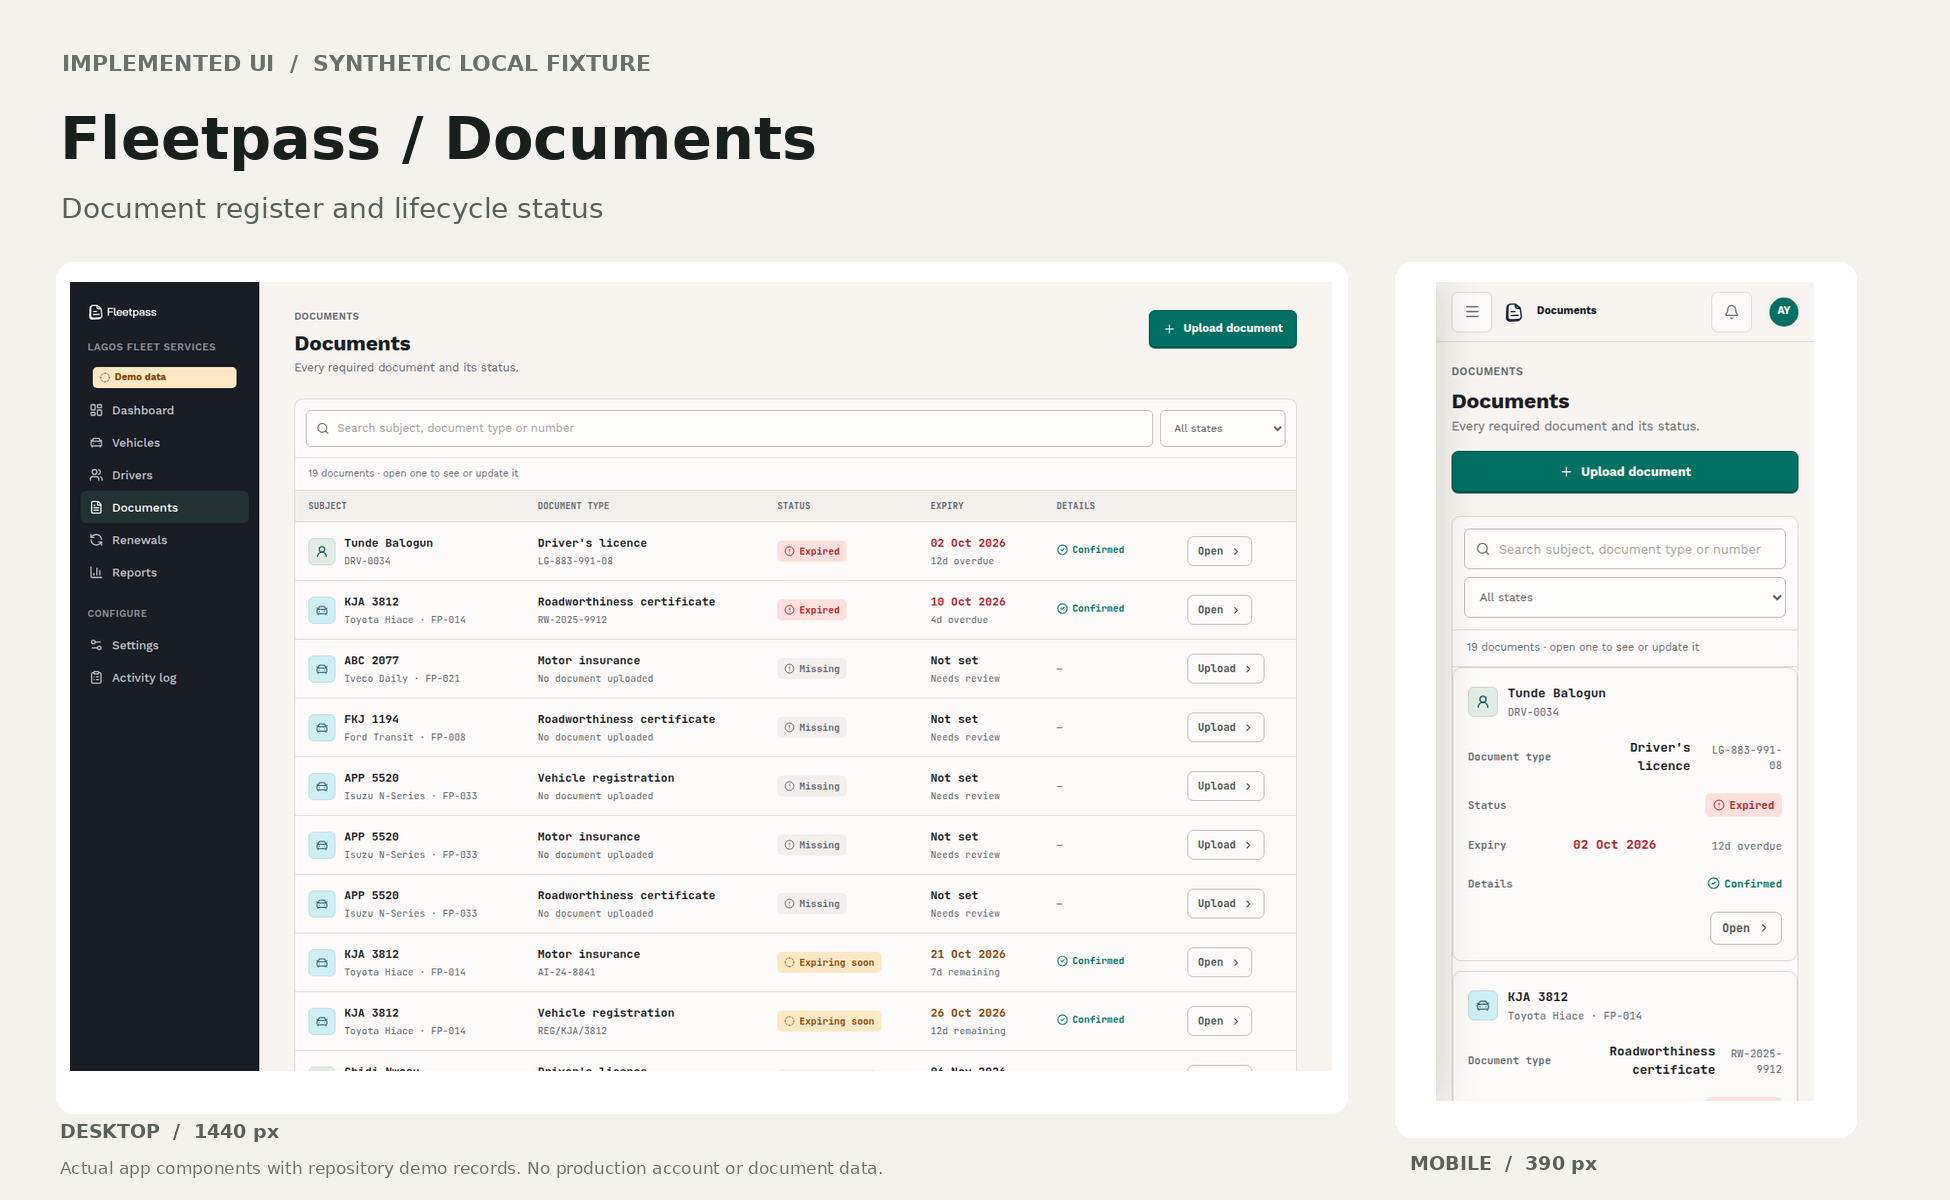Upload document for FKJ 1194 row

click(x=1225, y=727)
